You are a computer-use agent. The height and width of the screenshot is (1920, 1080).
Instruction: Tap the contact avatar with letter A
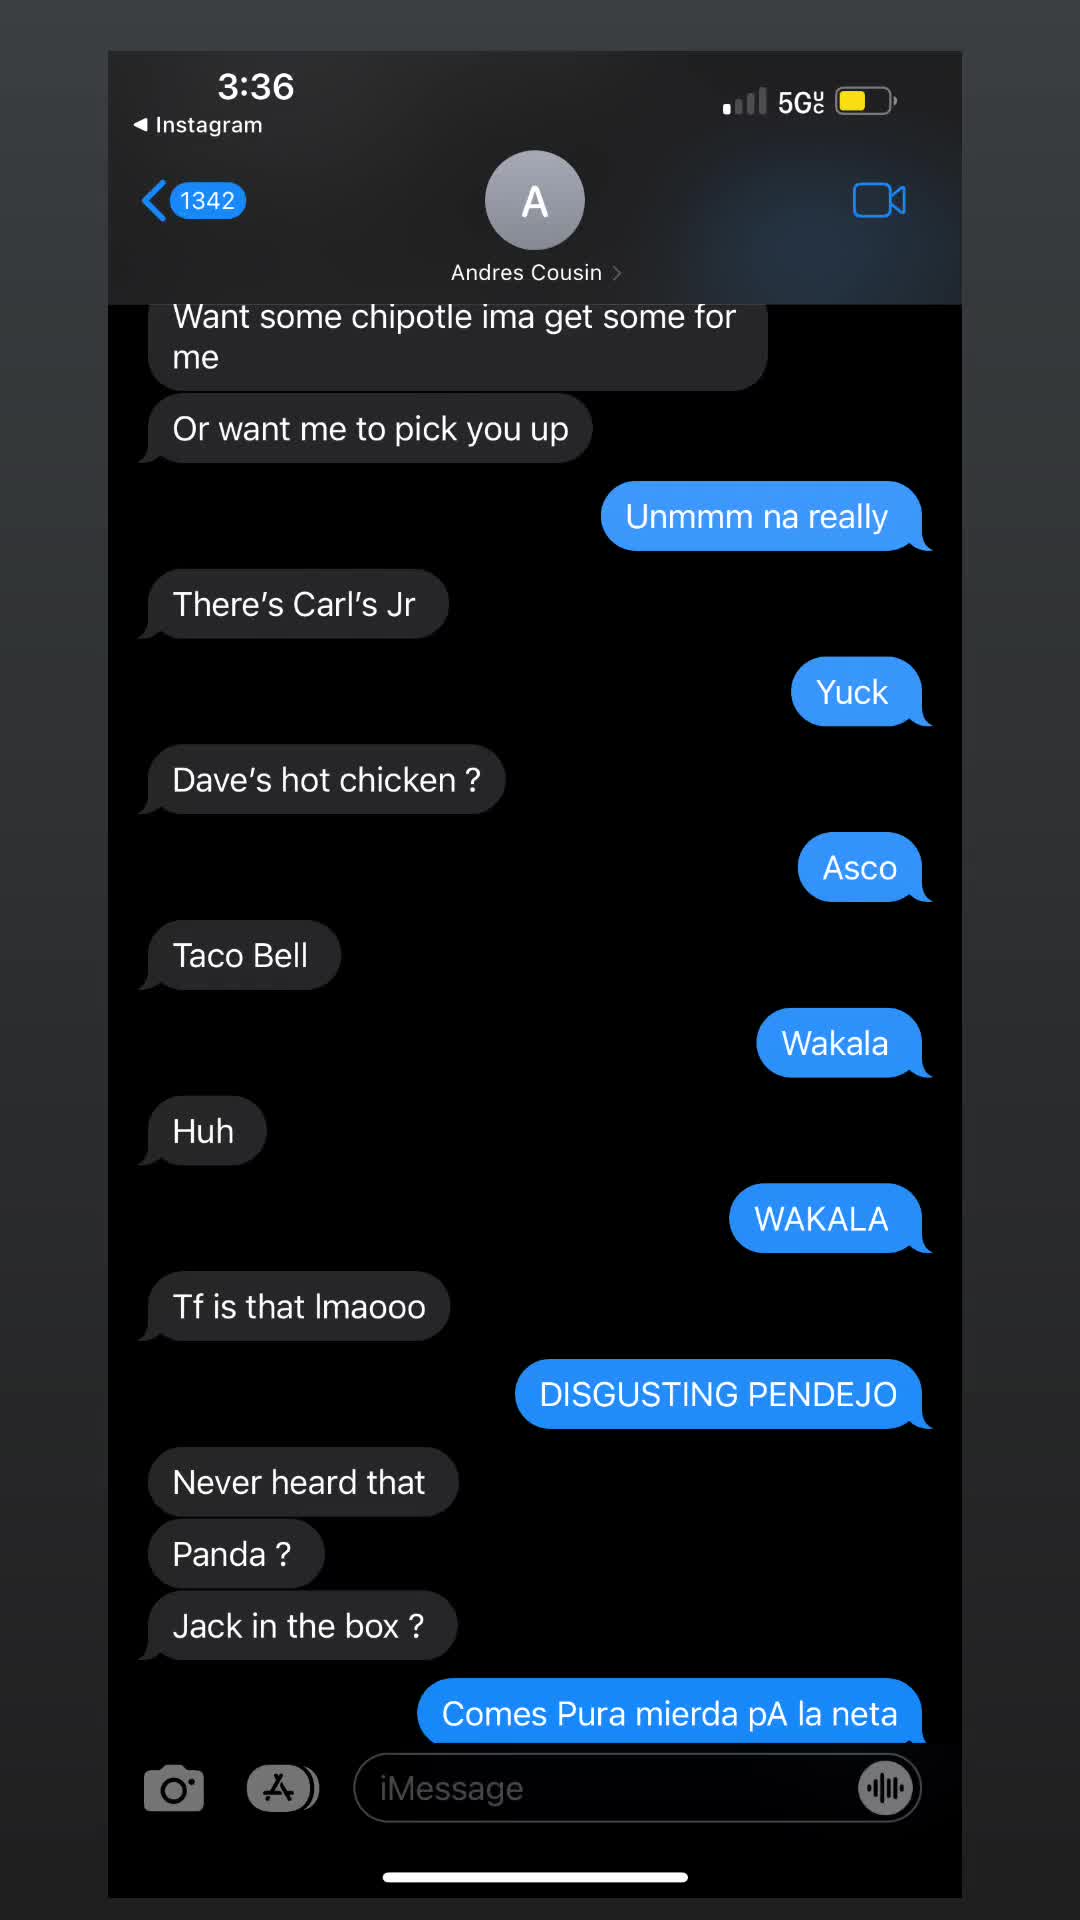535,200
